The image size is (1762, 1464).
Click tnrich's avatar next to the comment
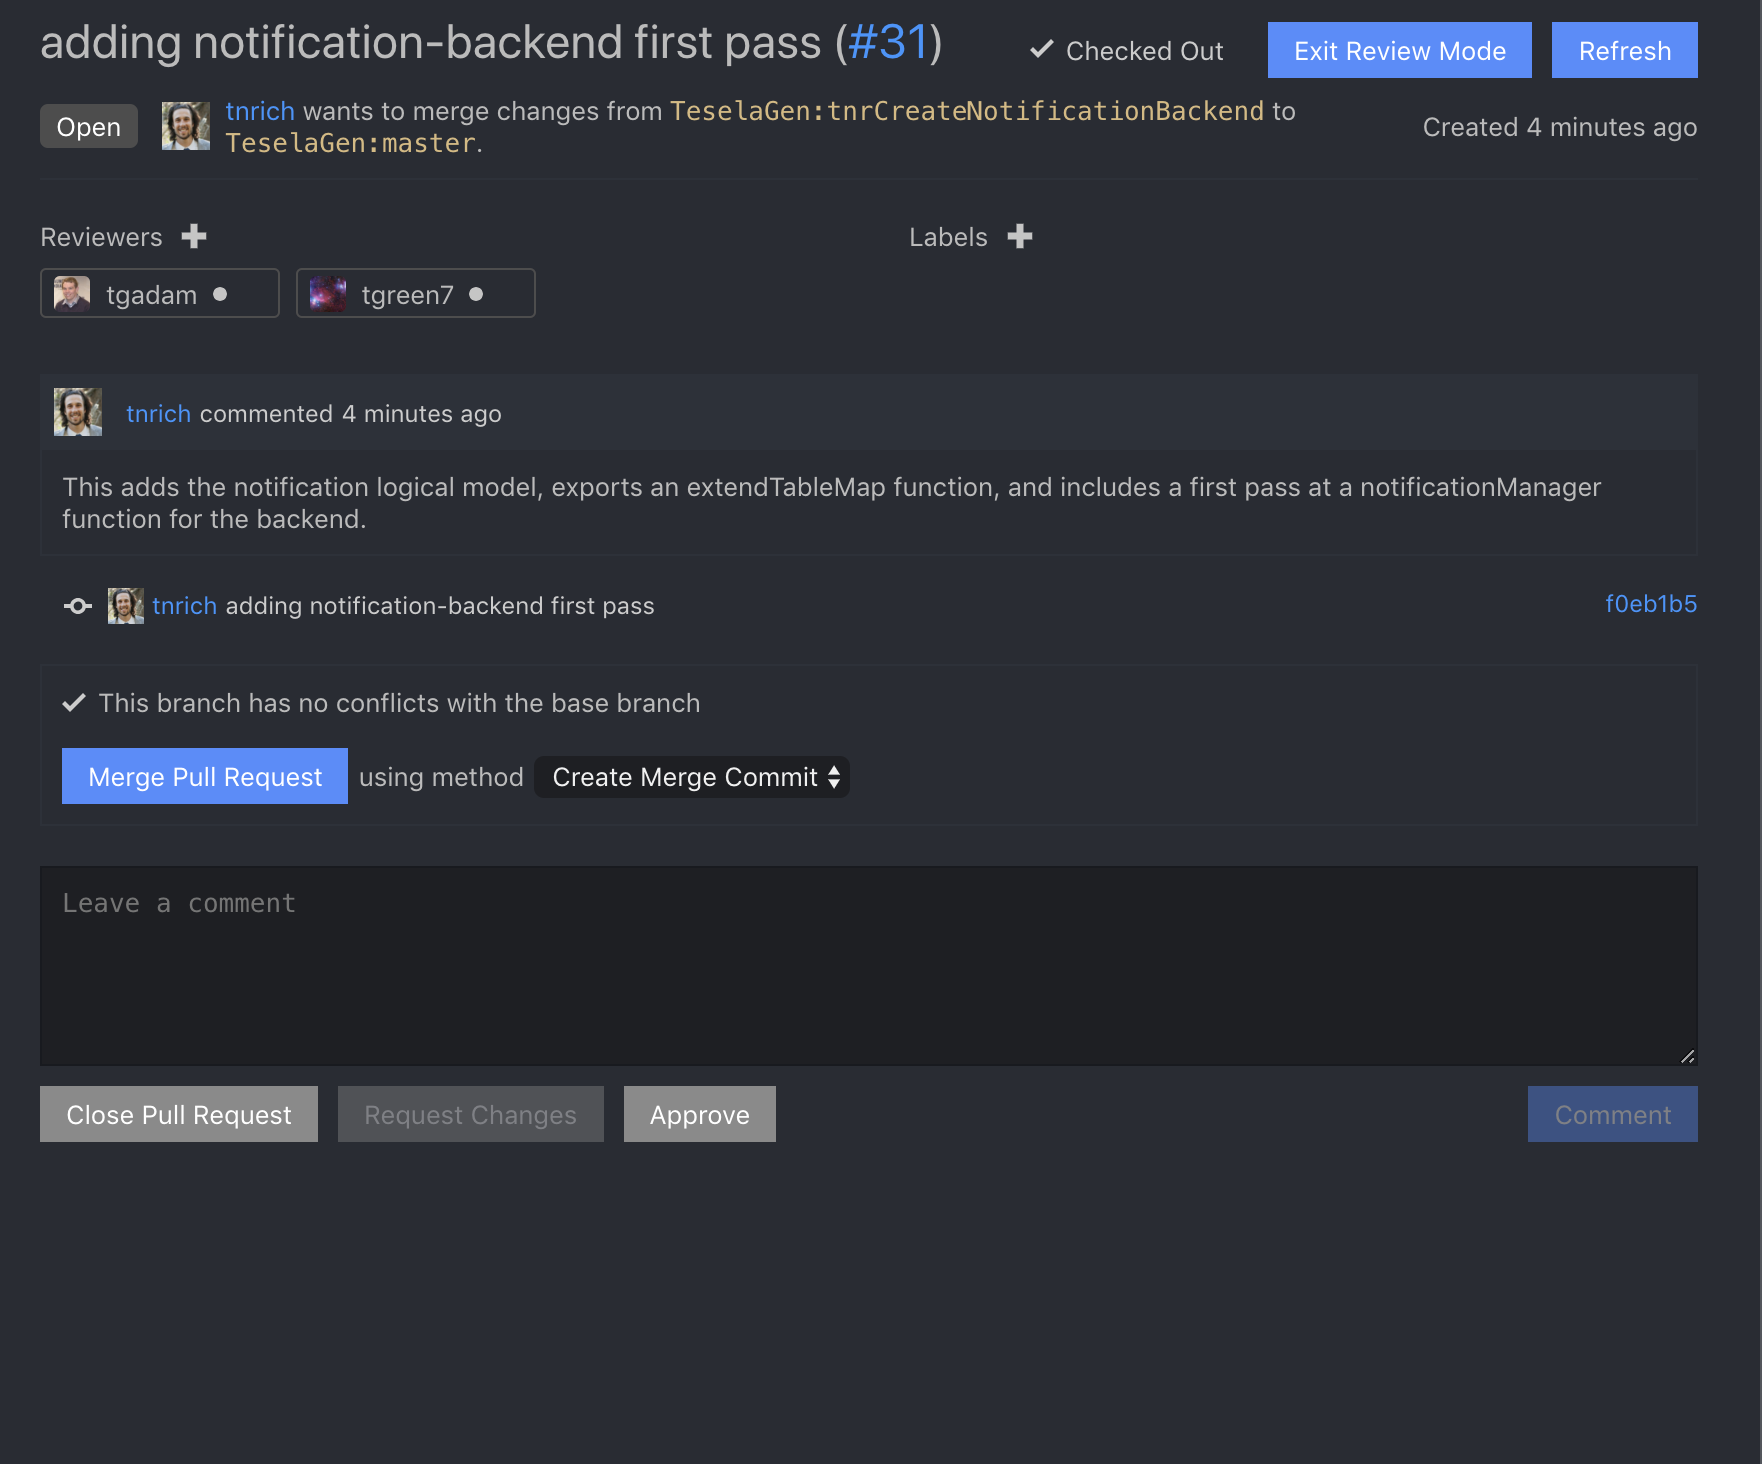[x=77, y=411]
